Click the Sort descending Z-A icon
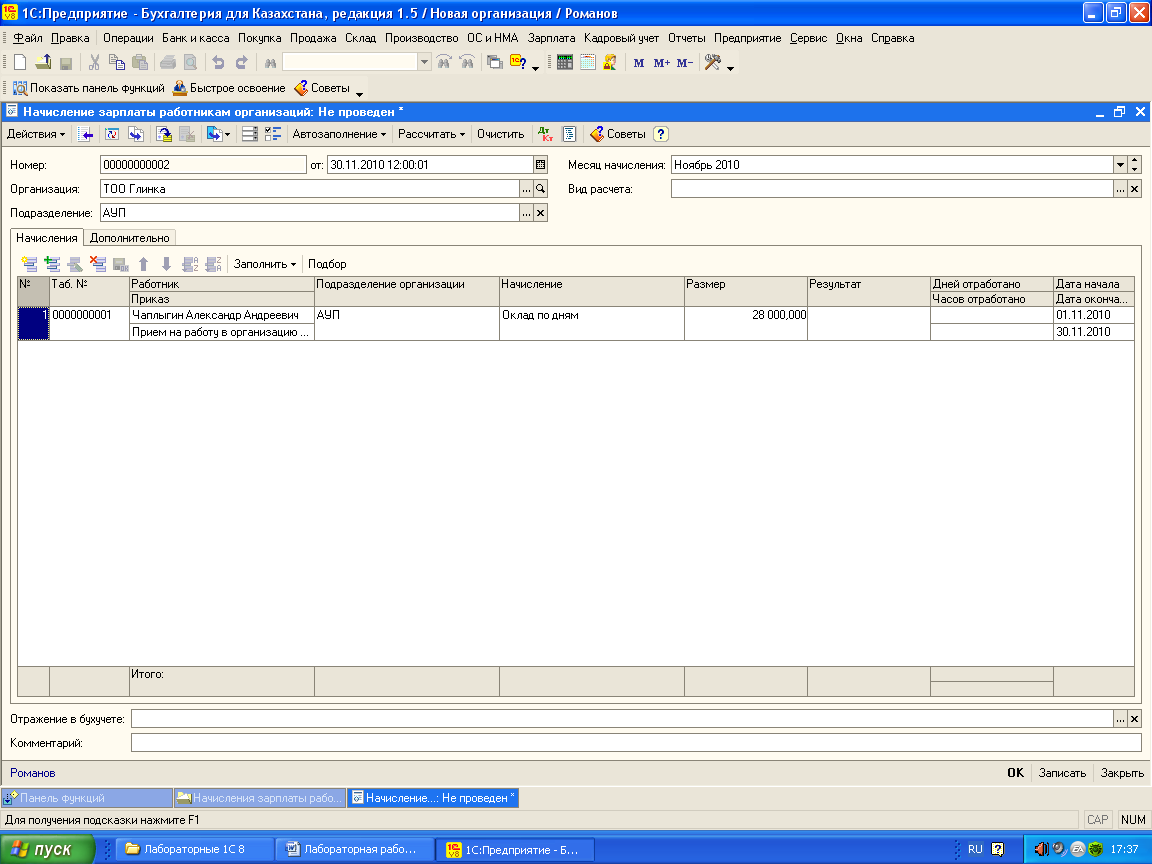The width and height of the screenshot is (1152, 864). click(x=214, y=264)
